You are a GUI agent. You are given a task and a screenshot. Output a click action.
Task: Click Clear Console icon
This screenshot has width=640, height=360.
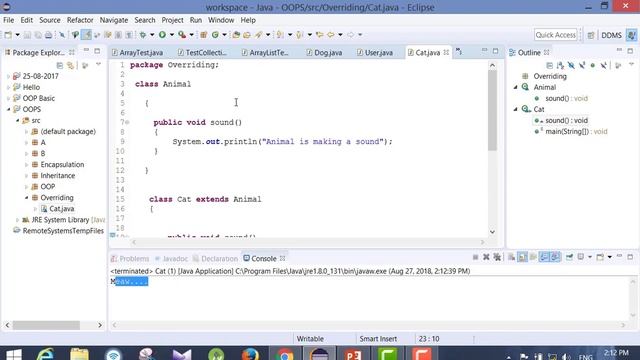tap(511, 257)
